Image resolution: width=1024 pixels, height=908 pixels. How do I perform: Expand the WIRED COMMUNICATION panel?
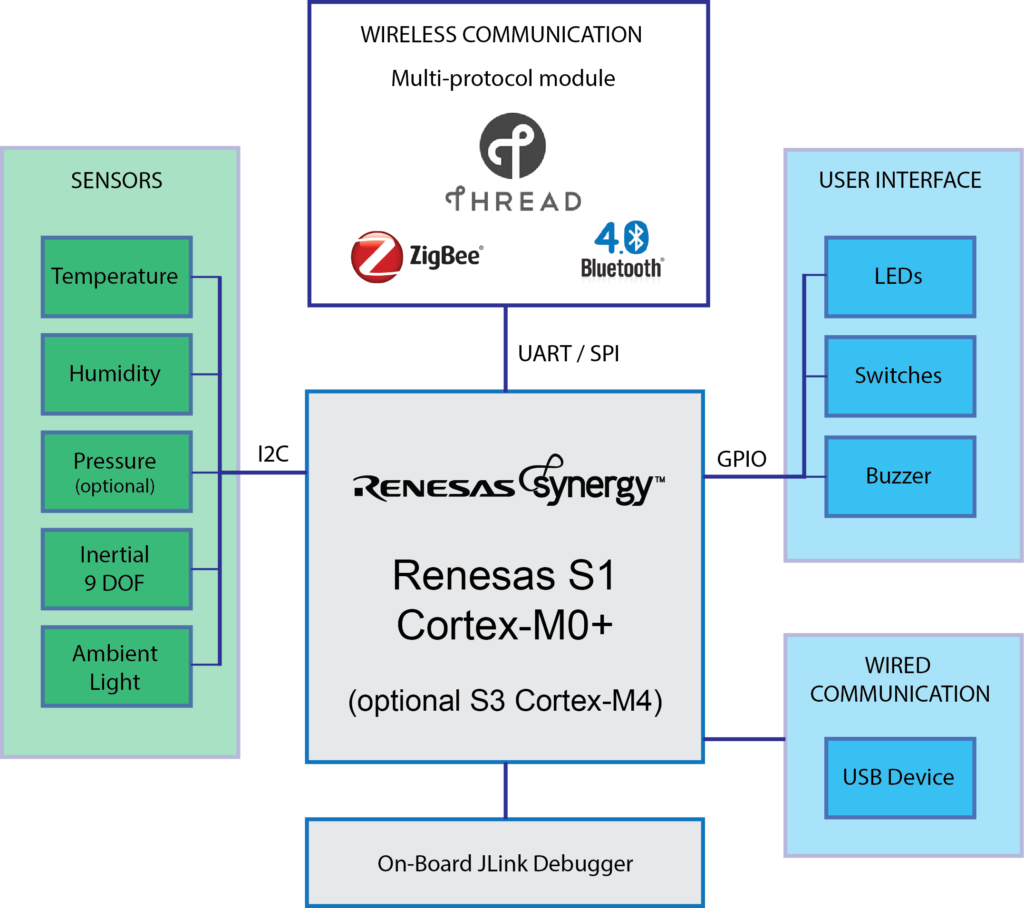click(x=899, y=680)
